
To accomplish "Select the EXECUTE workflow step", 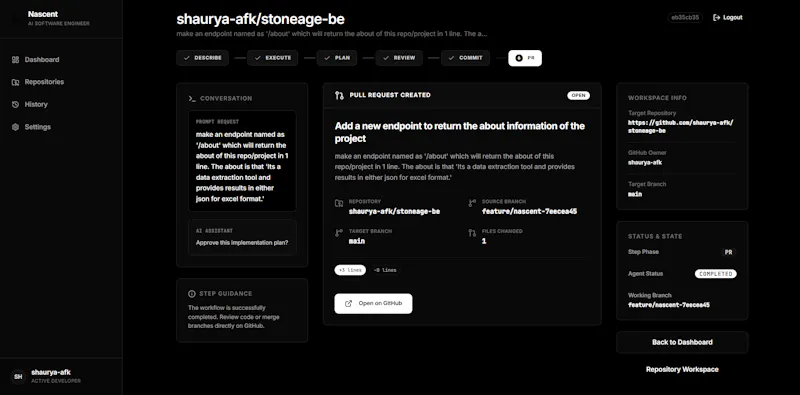I will click(272, 58).
